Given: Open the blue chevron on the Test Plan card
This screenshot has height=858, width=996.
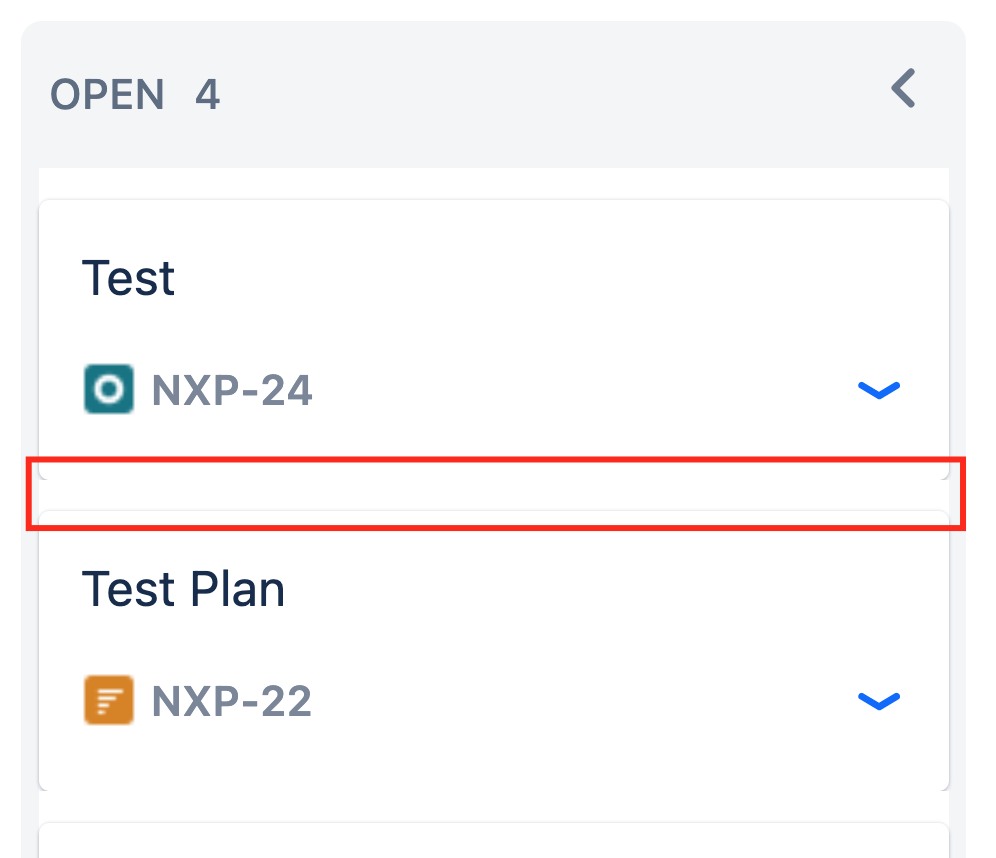Looking at the screenshot, I should pos(879,701).
